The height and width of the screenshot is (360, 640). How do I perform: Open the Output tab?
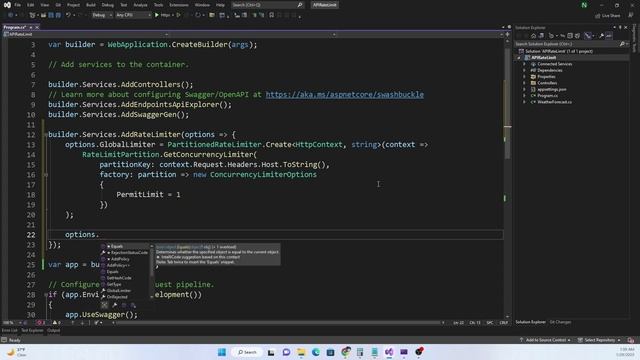pyautogui.click(x=53, y=330)
